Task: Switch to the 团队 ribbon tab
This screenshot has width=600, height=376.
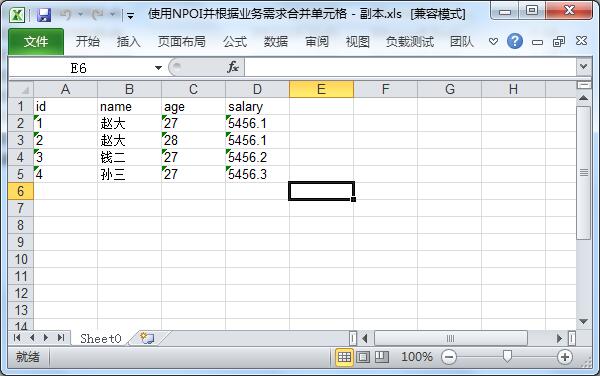Action: click(462, 41)
